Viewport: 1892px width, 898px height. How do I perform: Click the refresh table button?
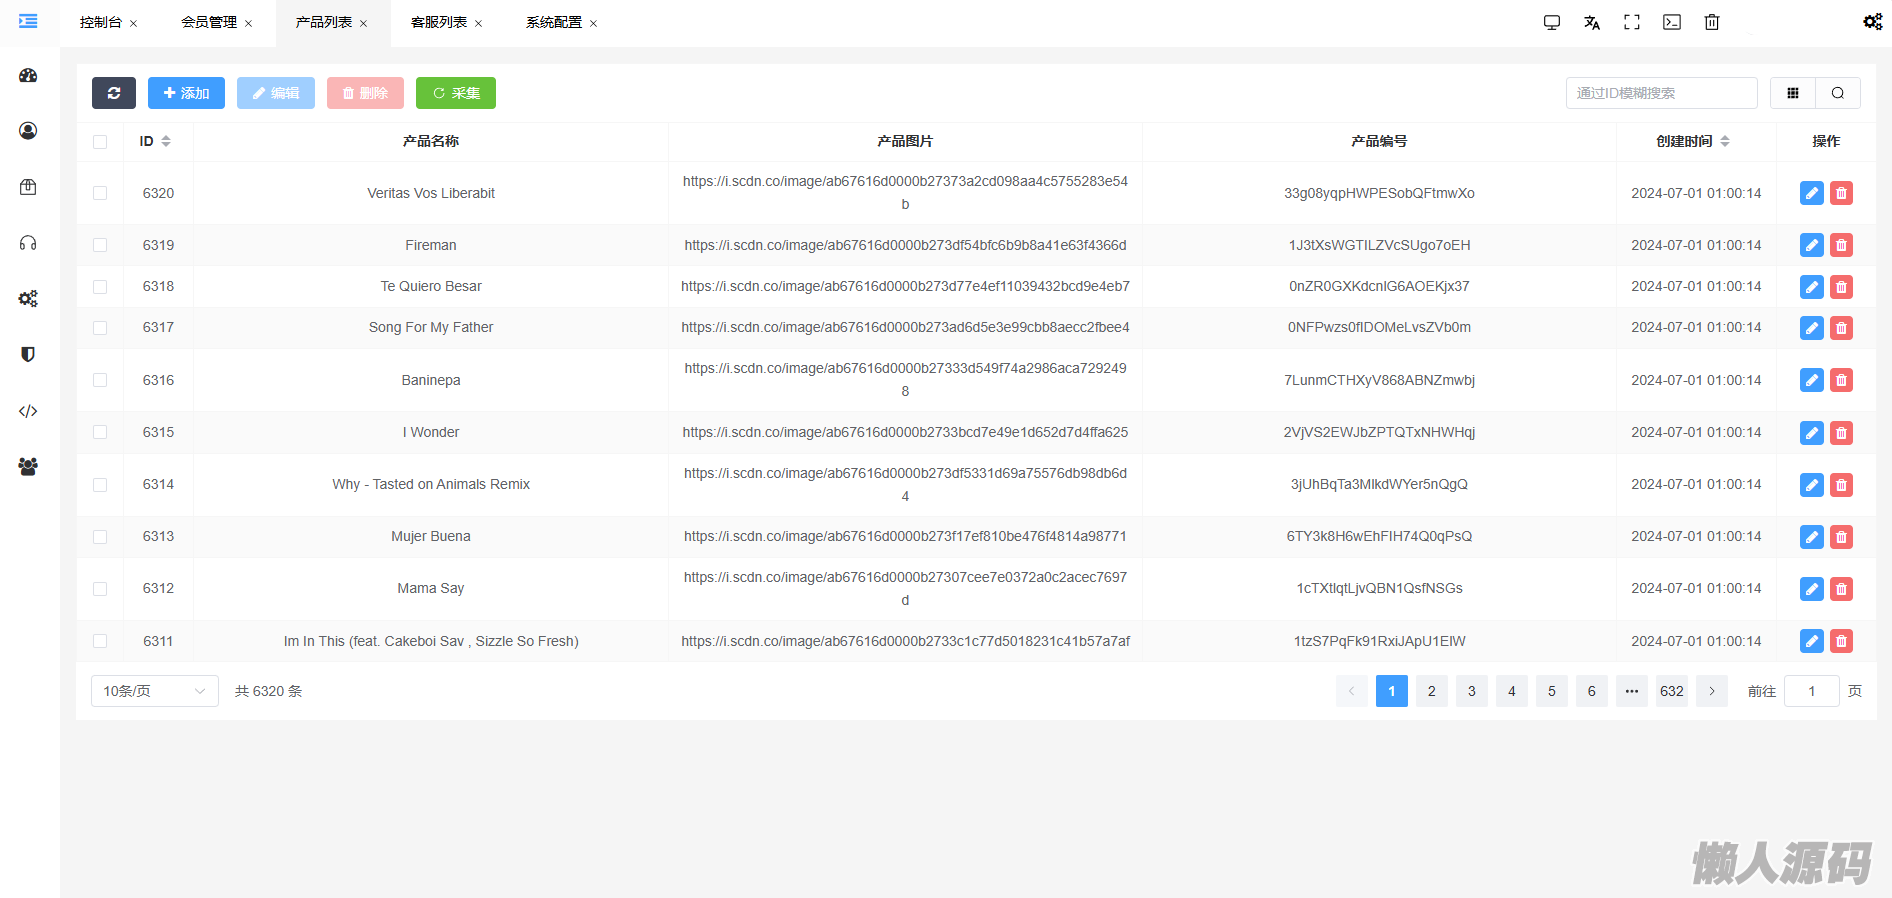(x=114, y=93)
